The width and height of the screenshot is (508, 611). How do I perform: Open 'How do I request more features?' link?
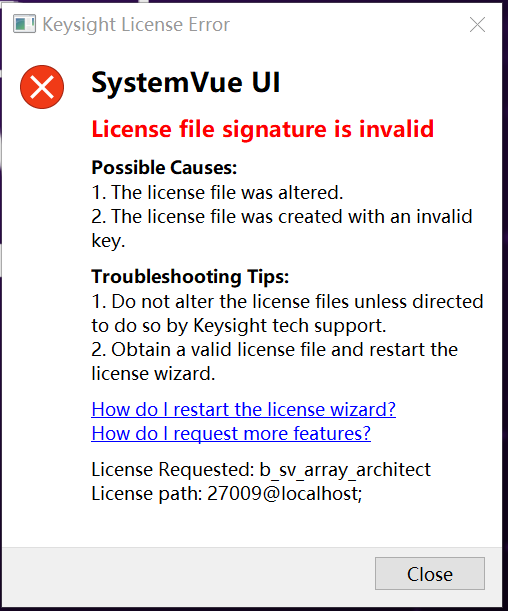pyautogui.click(x=231, y=433)
